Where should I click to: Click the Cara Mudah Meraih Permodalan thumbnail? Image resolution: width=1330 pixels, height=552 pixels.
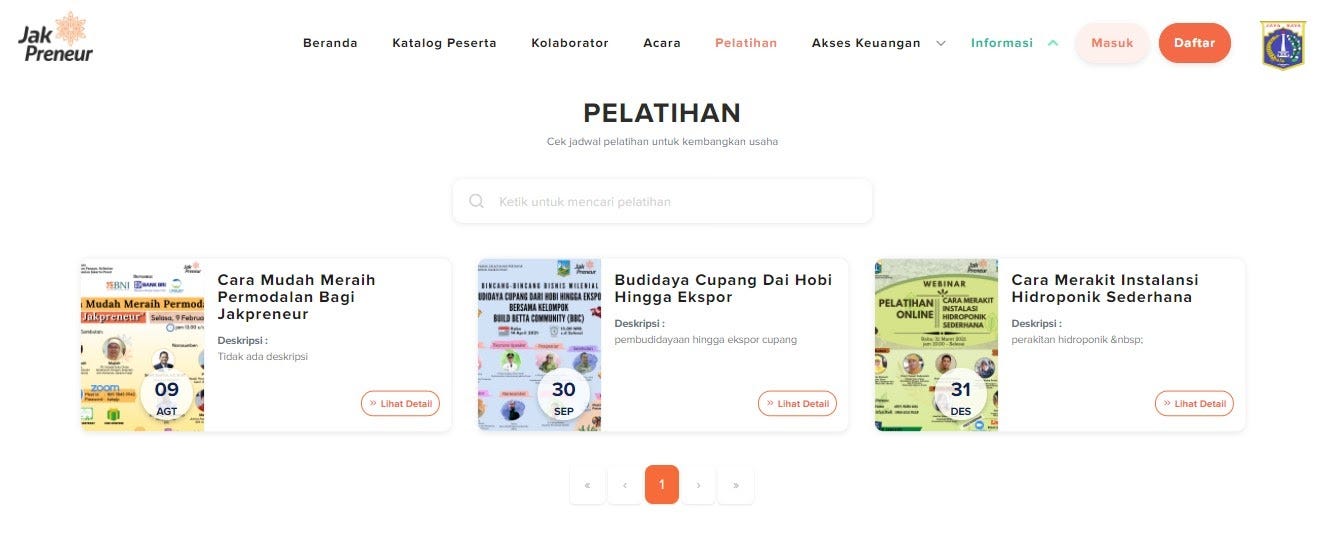point(142,345)
